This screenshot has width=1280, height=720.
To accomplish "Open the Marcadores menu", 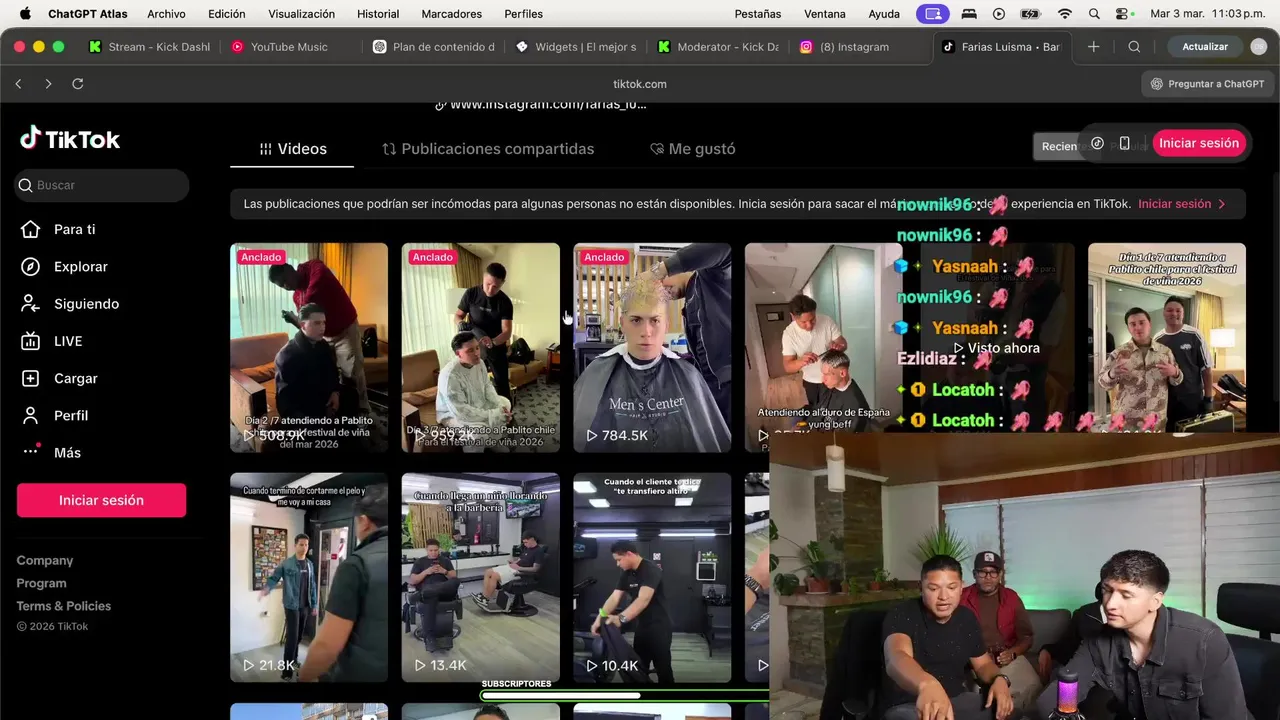I will click(452, 14).
